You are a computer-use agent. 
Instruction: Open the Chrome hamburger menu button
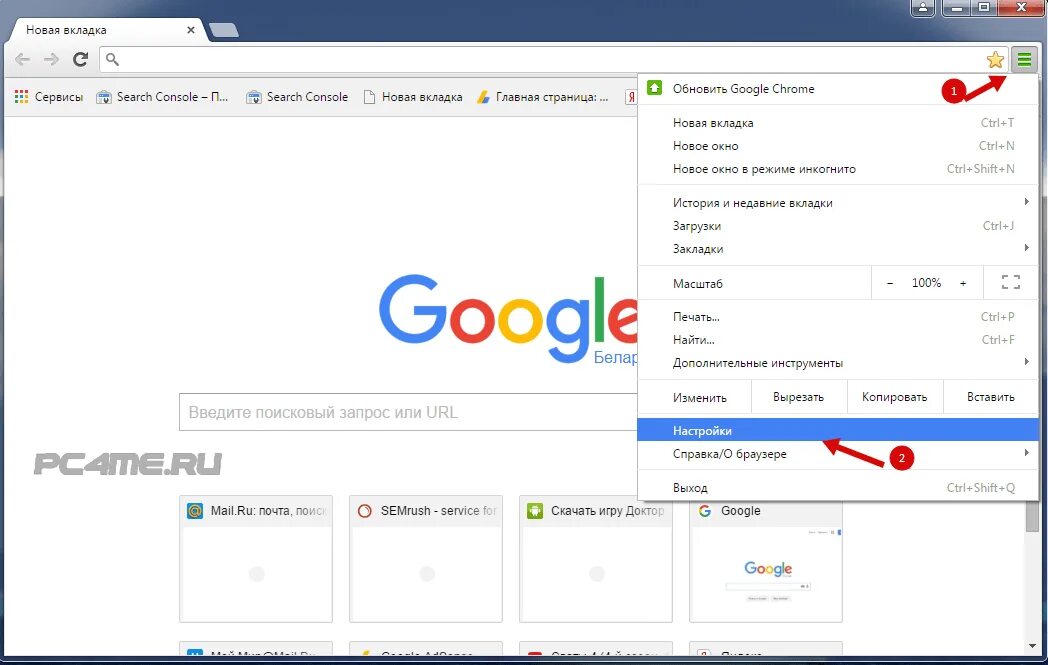(x=1024, y=60)
